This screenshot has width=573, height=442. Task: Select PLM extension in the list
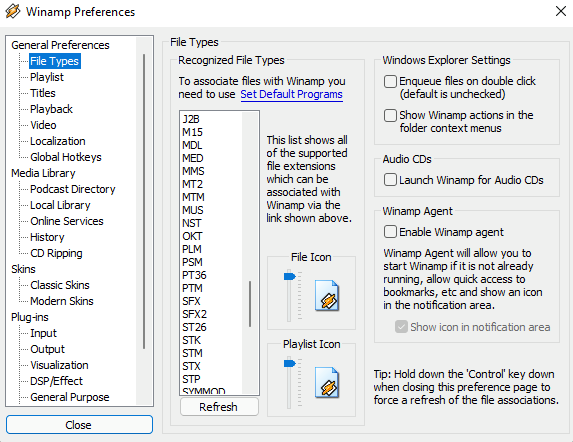tap(192, 249)
